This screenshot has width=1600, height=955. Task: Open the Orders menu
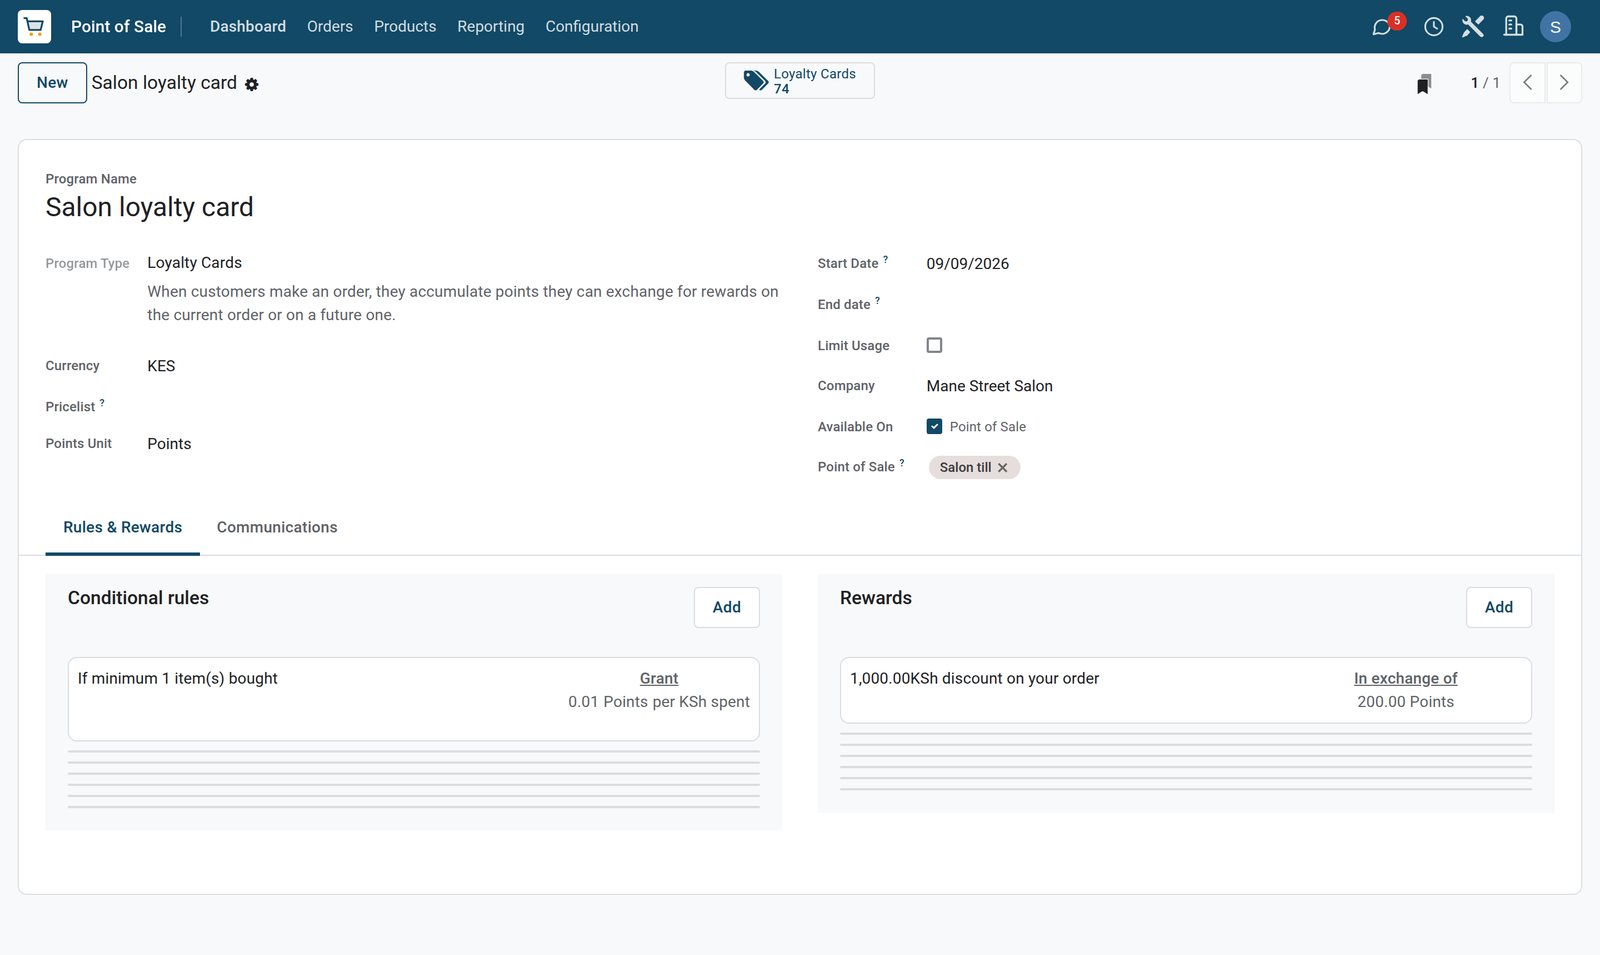(330, 27)
